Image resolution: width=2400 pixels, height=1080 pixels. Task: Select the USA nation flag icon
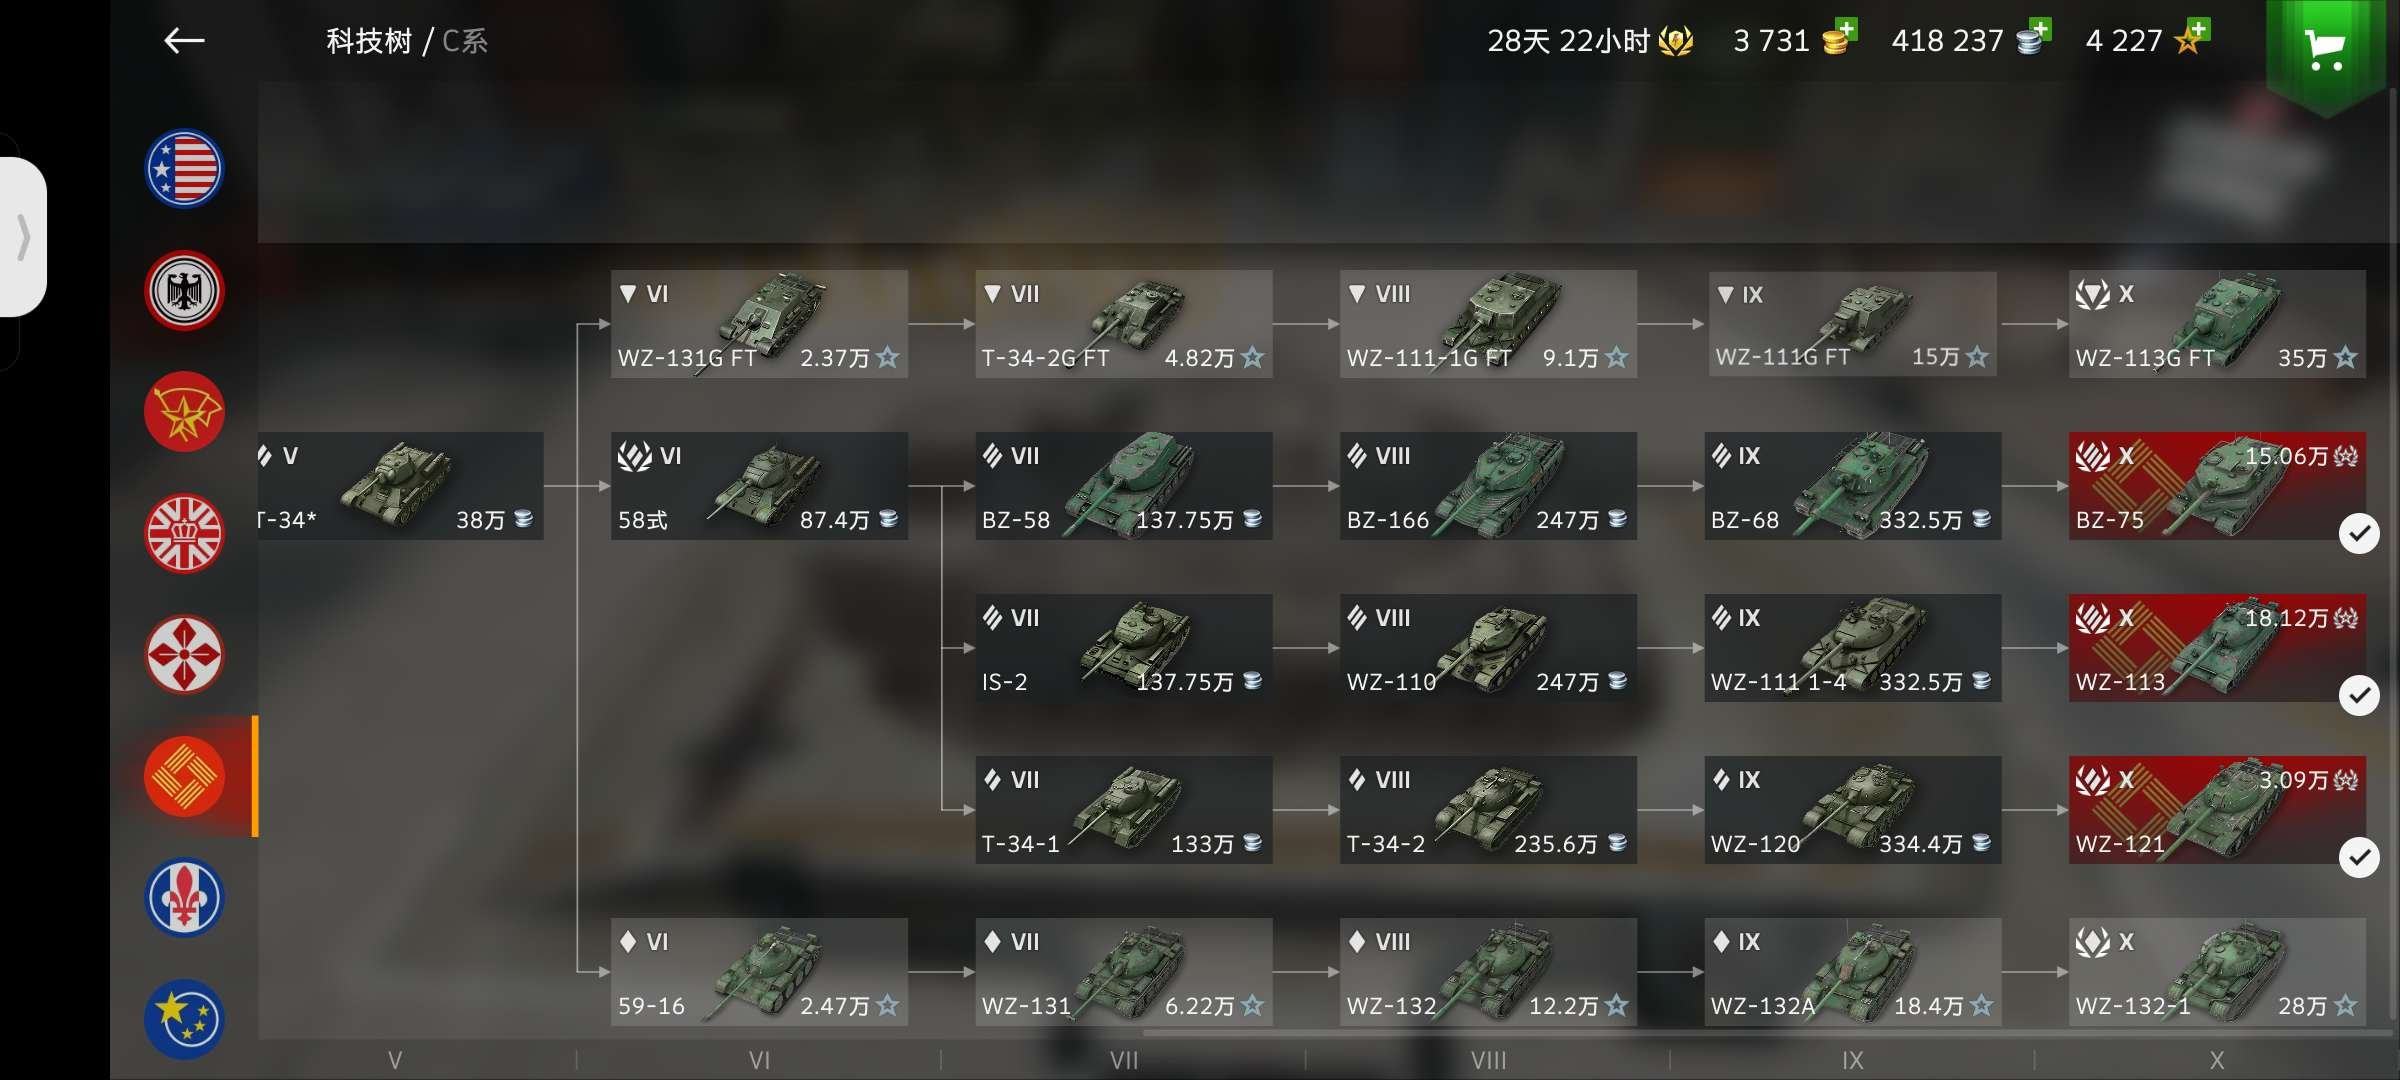pyautogui.click(x=185, y=169)
